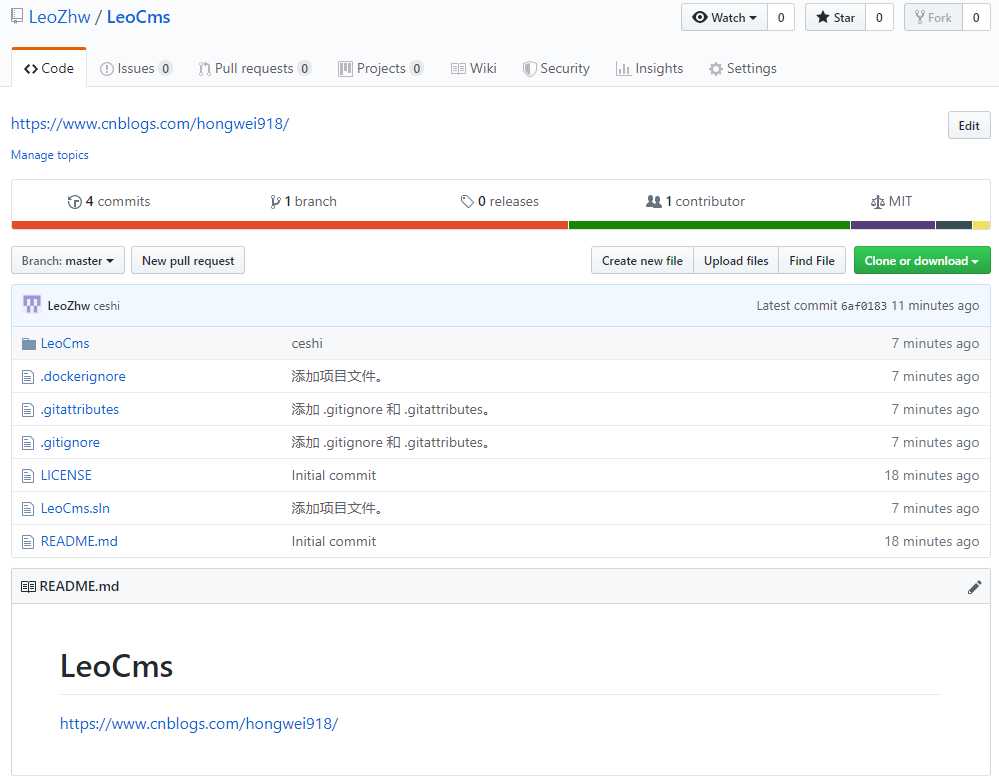Click the Fork button
999x784 pixels.
pos(933,18)
